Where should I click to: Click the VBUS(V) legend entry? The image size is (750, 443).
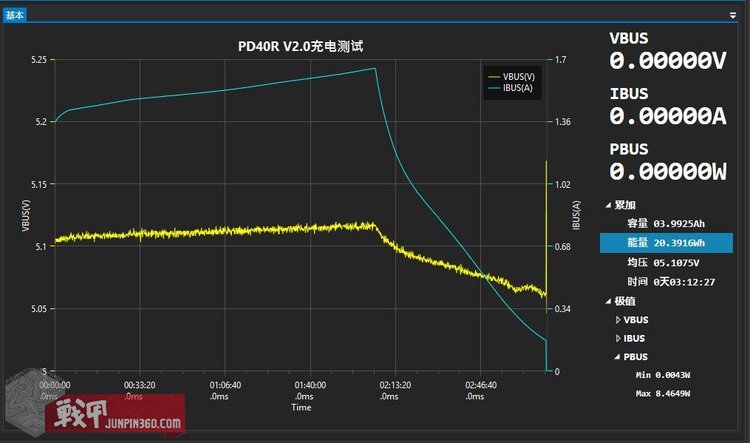coord(512,77)
